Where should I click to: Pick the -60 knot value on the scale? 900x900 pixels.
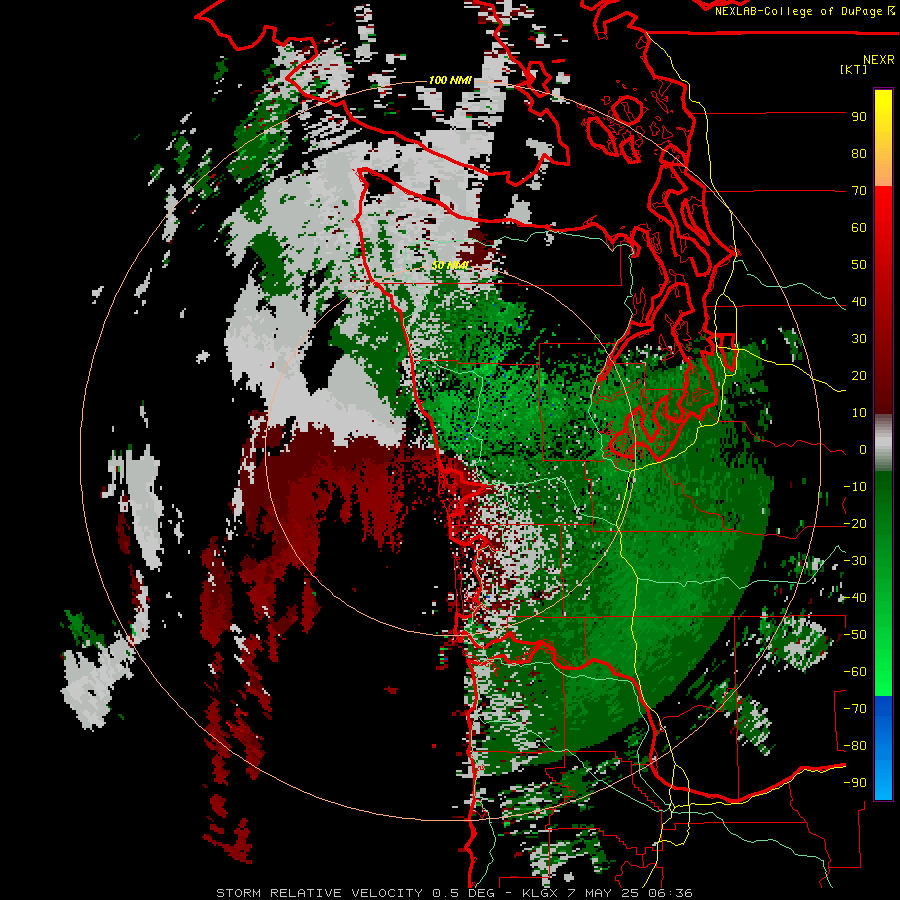tap(855, 672)
